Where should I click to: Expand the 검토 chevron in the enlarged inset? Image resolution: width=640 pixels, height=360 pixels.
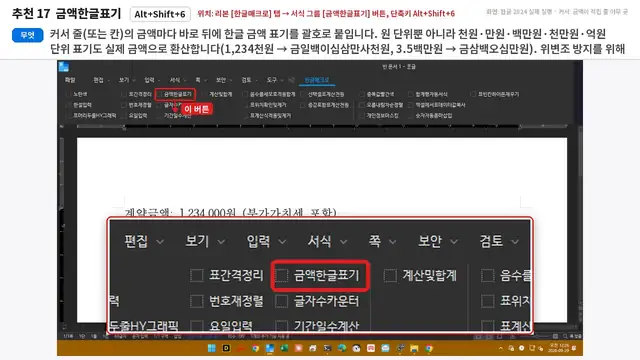pyautogui.click(x=515, y=242)
